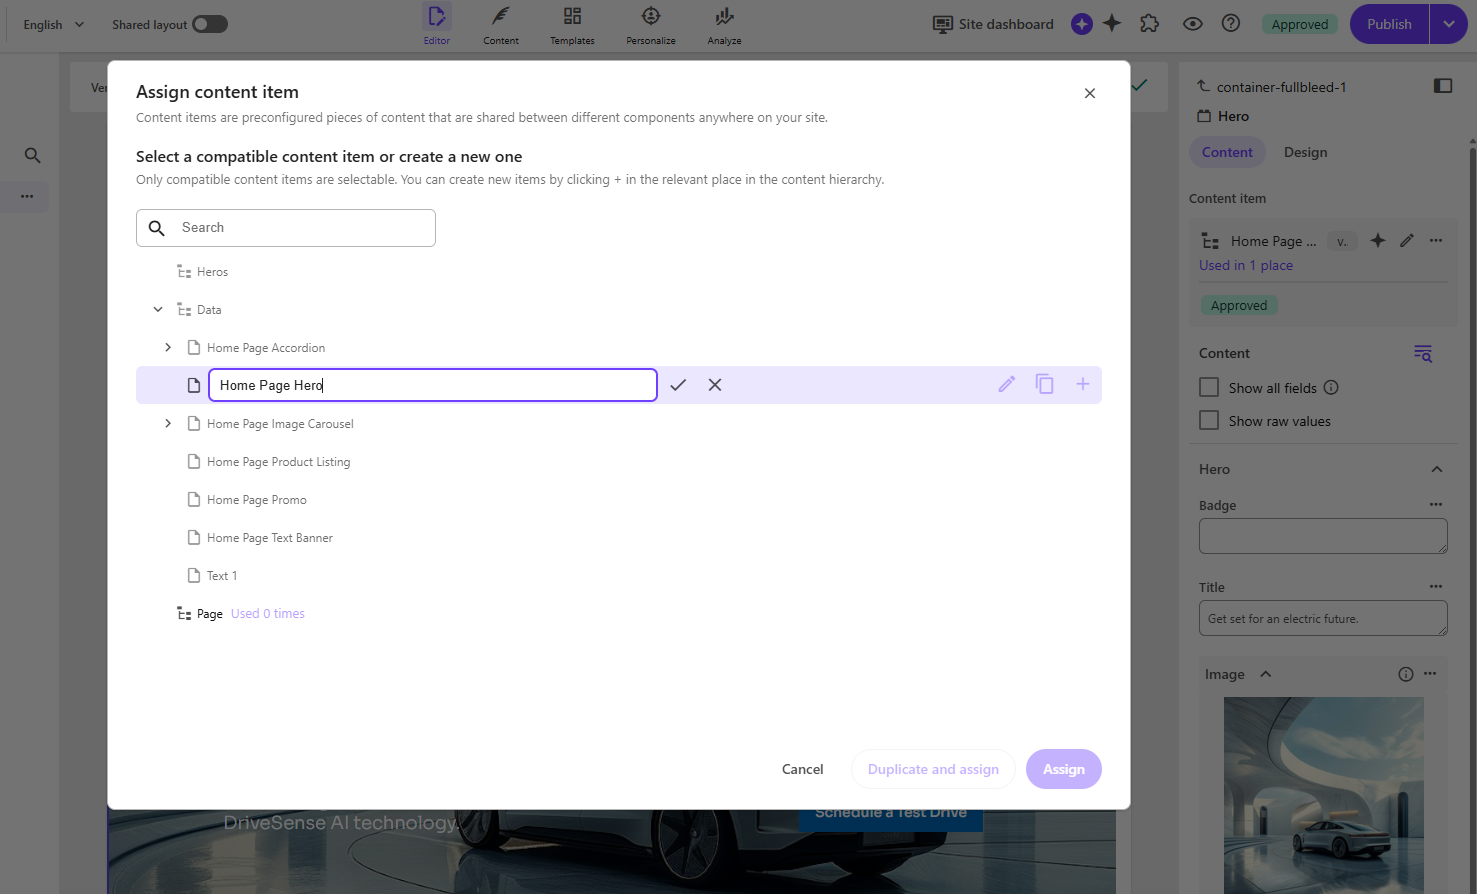Open the Templates view
The image size is (1477, 894).
(572, 24)
